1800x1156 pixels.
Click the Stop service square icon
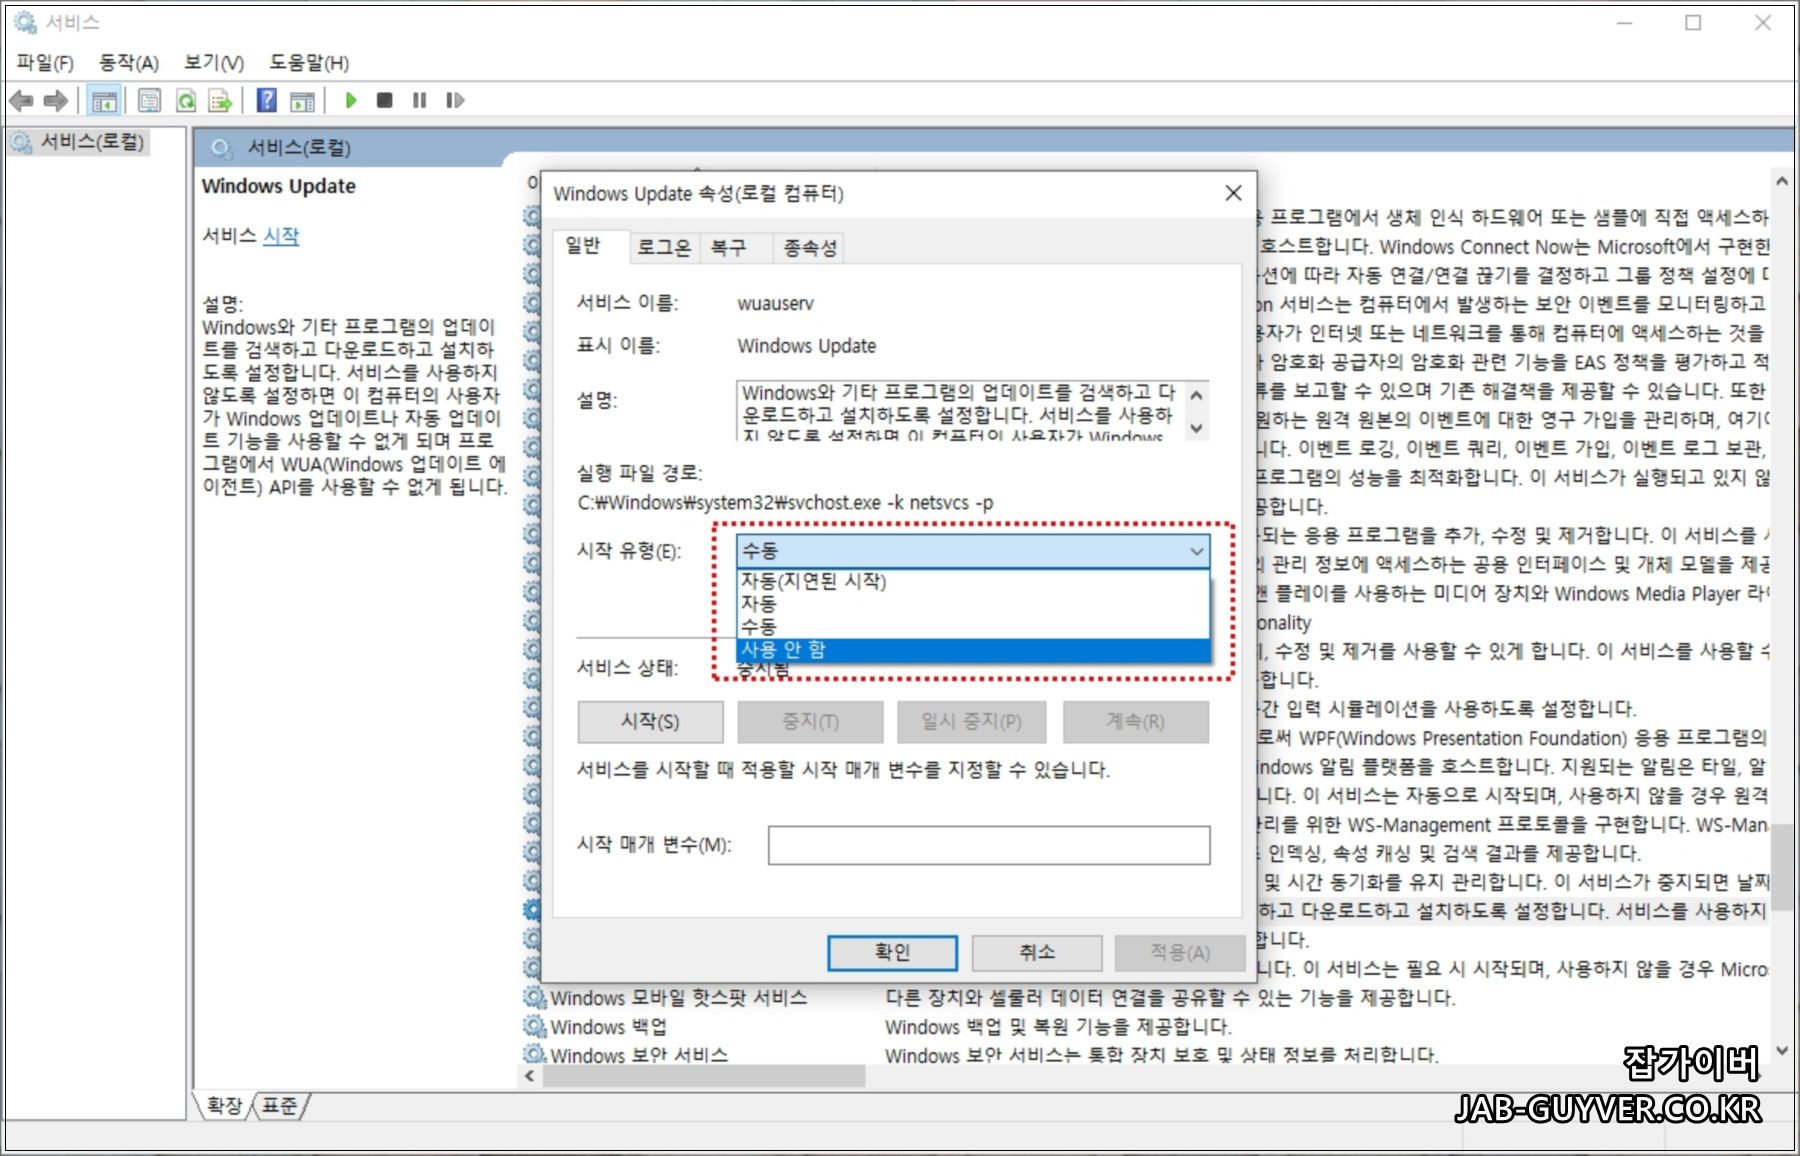384,100
